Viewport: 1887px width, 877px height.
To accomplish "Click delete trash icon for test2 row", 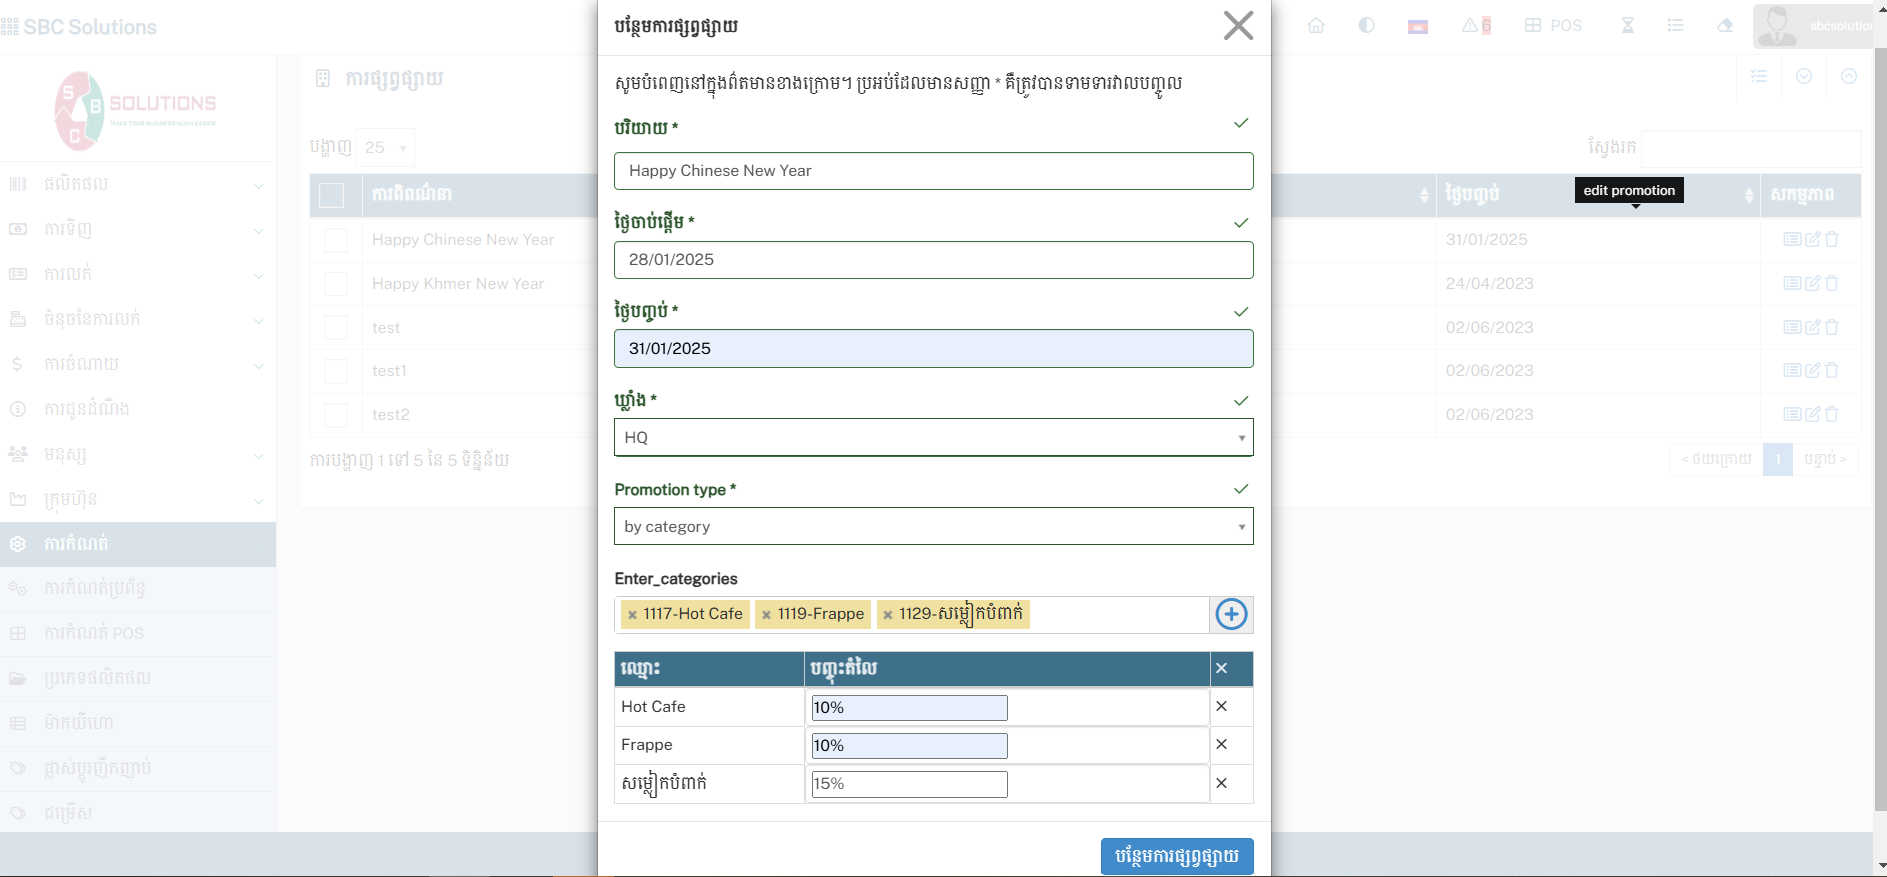I will pos(1832,414).
